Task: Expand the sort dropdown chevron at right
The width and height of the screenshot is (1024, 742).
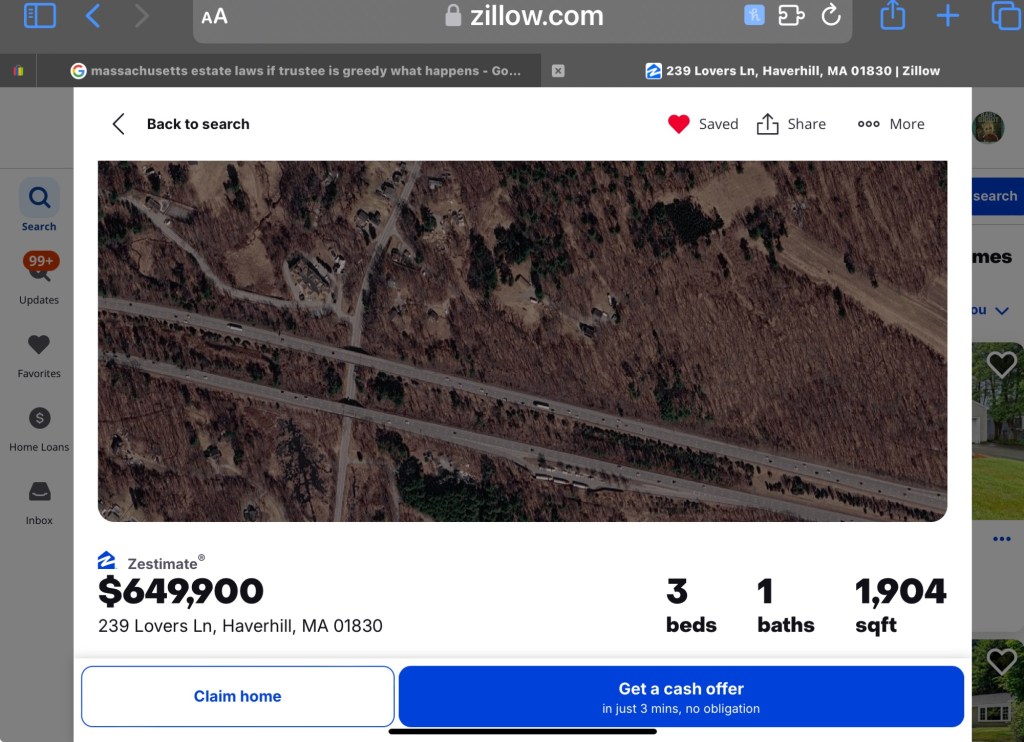Action: click(x=1002, y=311)
